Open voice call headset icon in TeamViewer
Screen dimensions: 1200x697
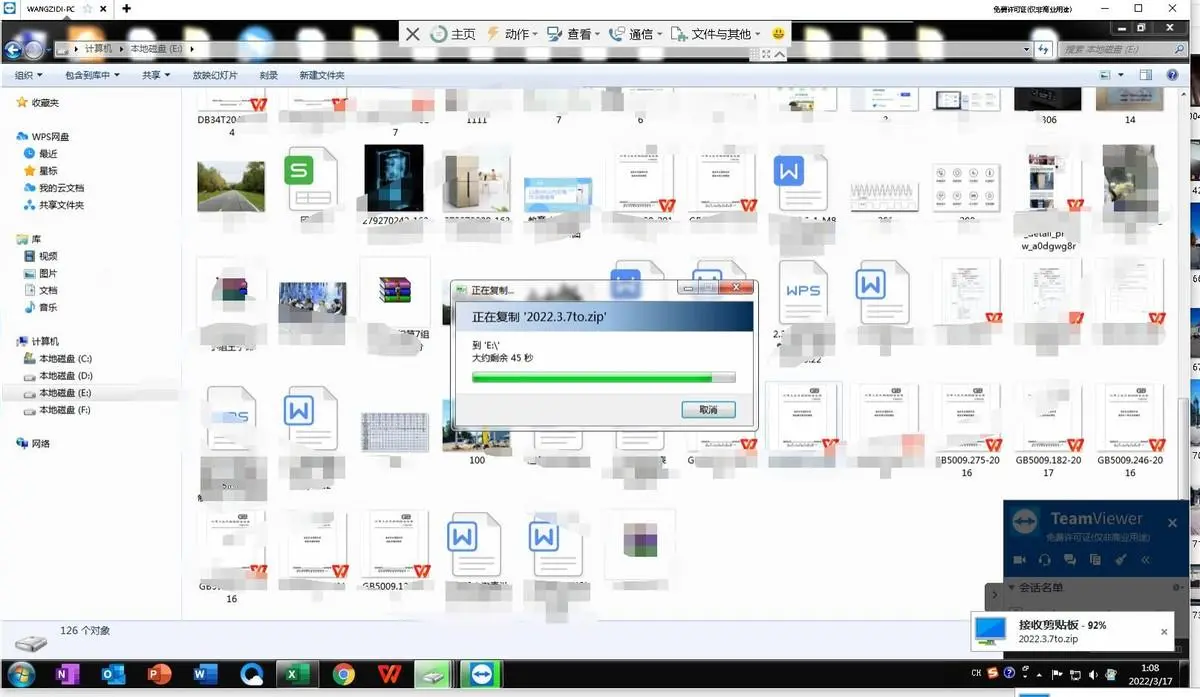(1045, 559)
